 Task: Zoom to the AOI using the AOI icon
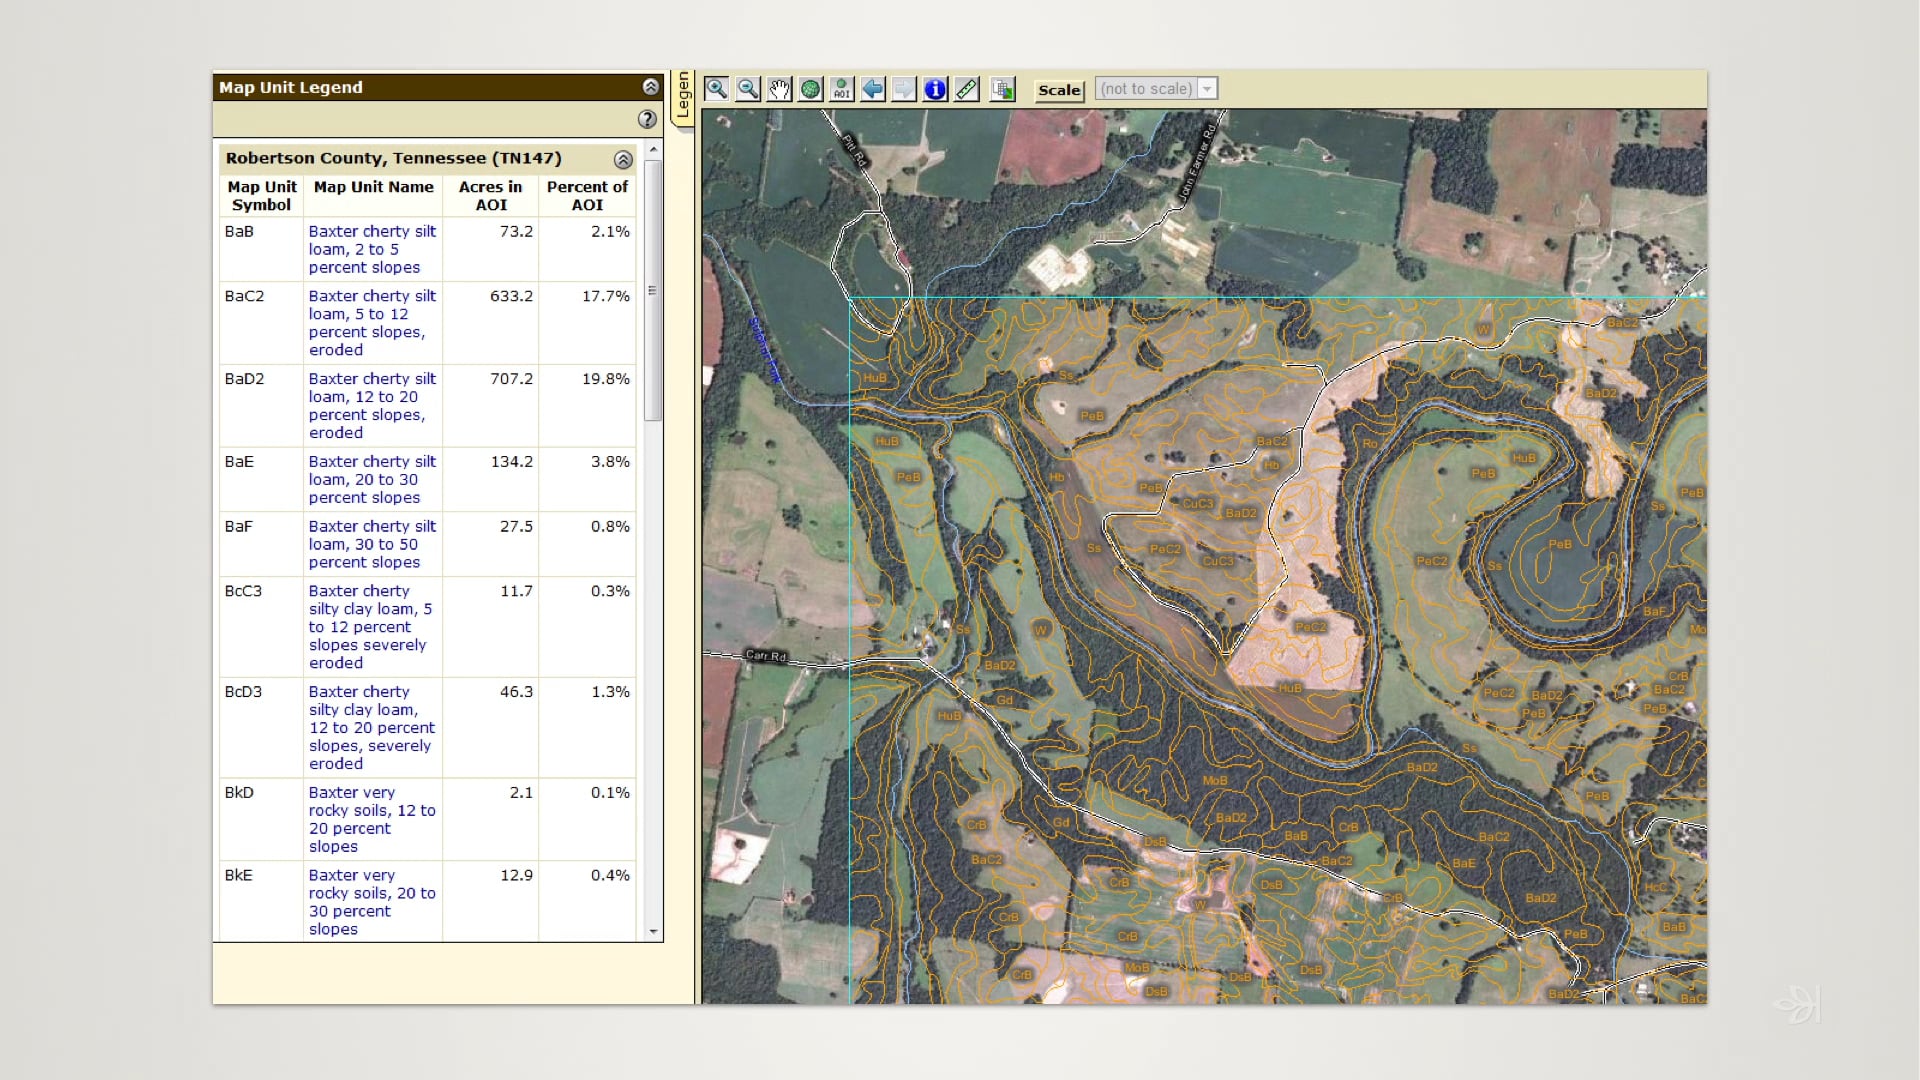click(842, 89)
